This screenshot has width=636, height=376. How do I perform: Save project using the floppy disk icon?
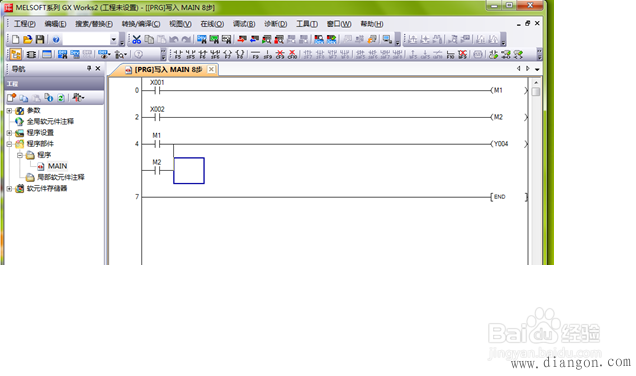point(40,39)
